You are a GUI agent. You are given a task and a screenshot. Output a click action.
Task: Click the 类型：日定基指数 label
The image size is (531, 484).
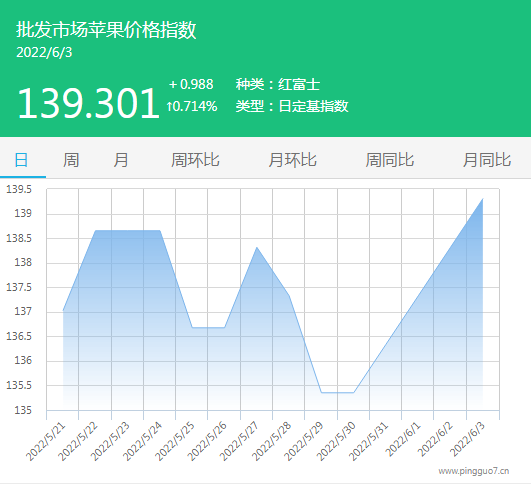tap(292, 106)
